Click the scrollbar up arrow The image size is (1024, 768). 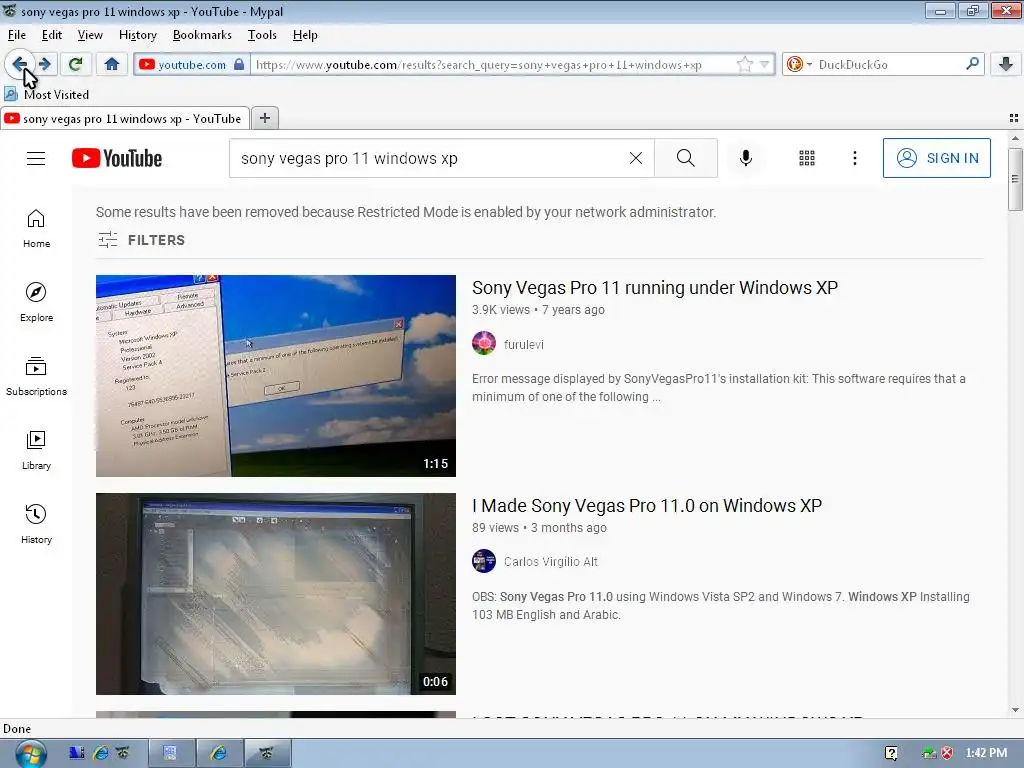coord(1015,138)
